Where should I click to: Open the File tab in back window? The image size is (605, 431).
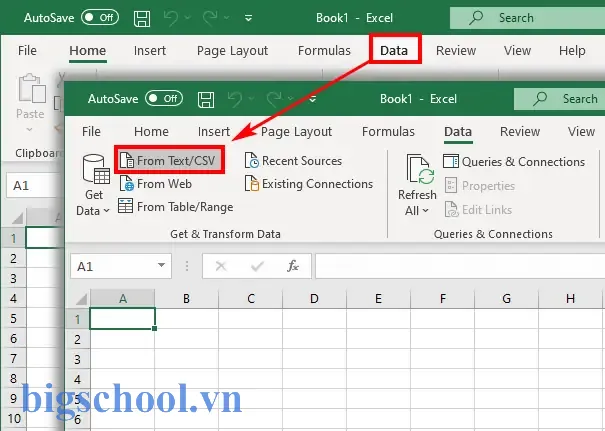point(27,51)
